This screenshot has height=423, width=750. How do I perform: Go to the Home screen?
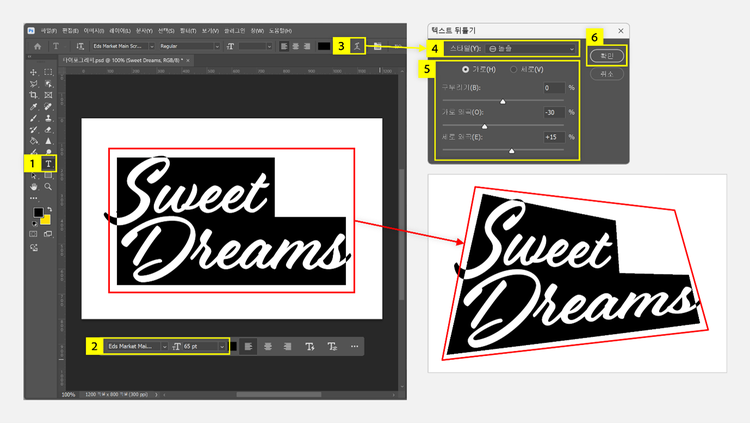click(37, 46)
